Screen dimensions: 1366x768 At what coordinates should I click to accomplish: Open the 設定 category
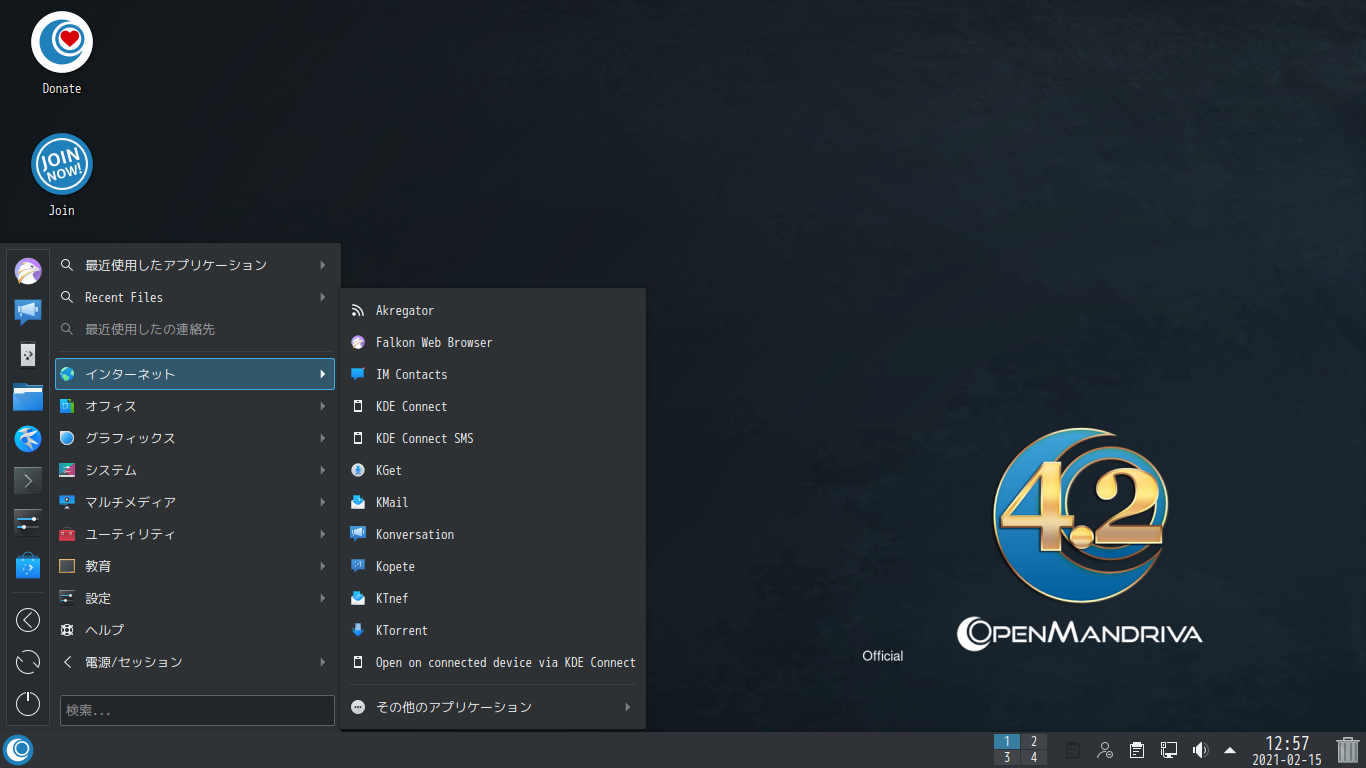point(195,598)
